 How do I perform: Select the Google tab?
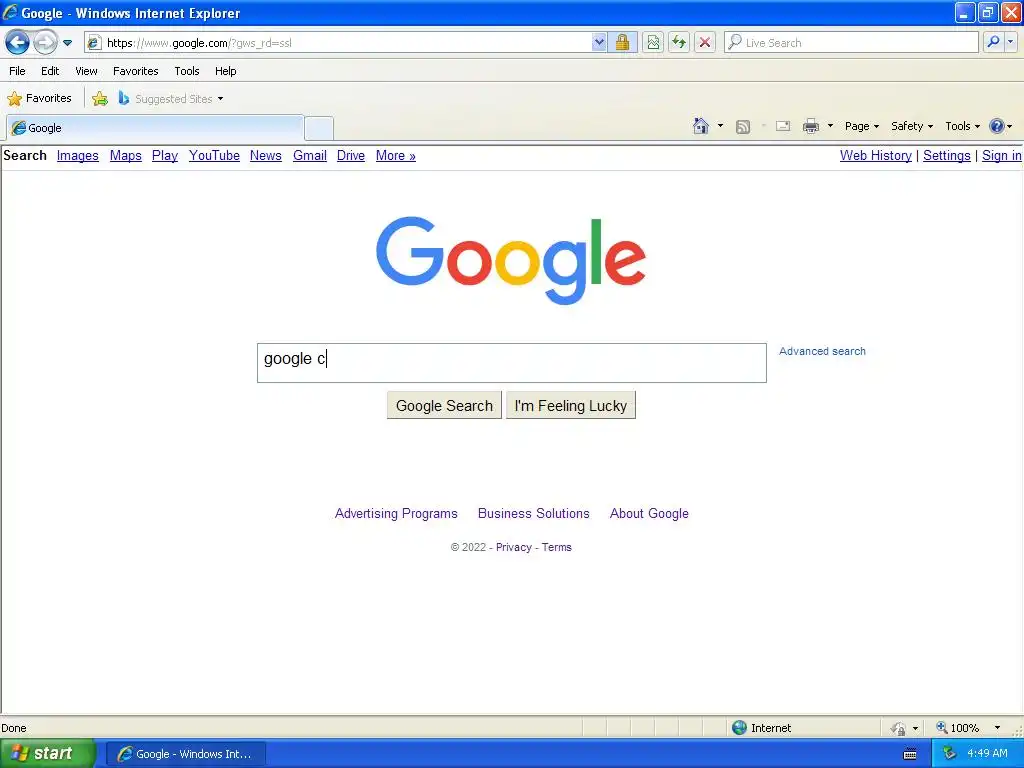click(155, 128)
